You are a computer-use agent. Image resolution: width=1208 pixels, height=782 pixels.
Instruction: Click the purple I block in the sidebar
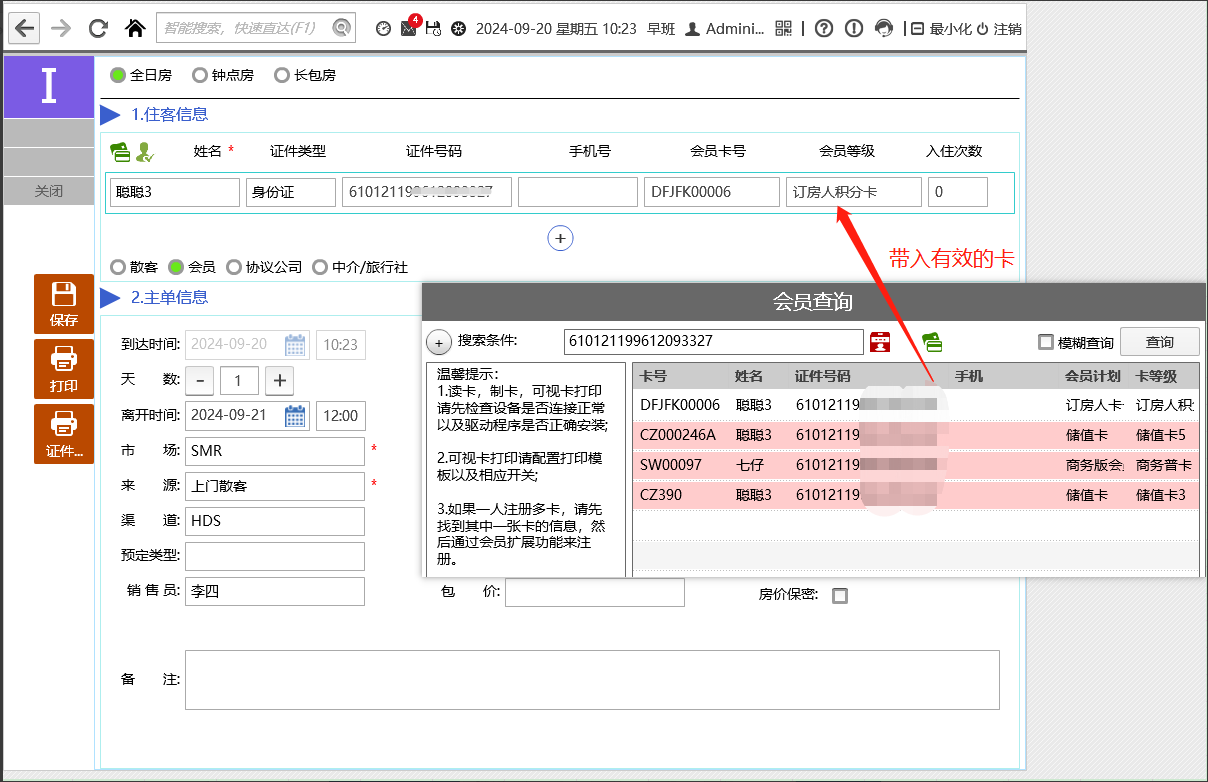[x=49, y=87]
